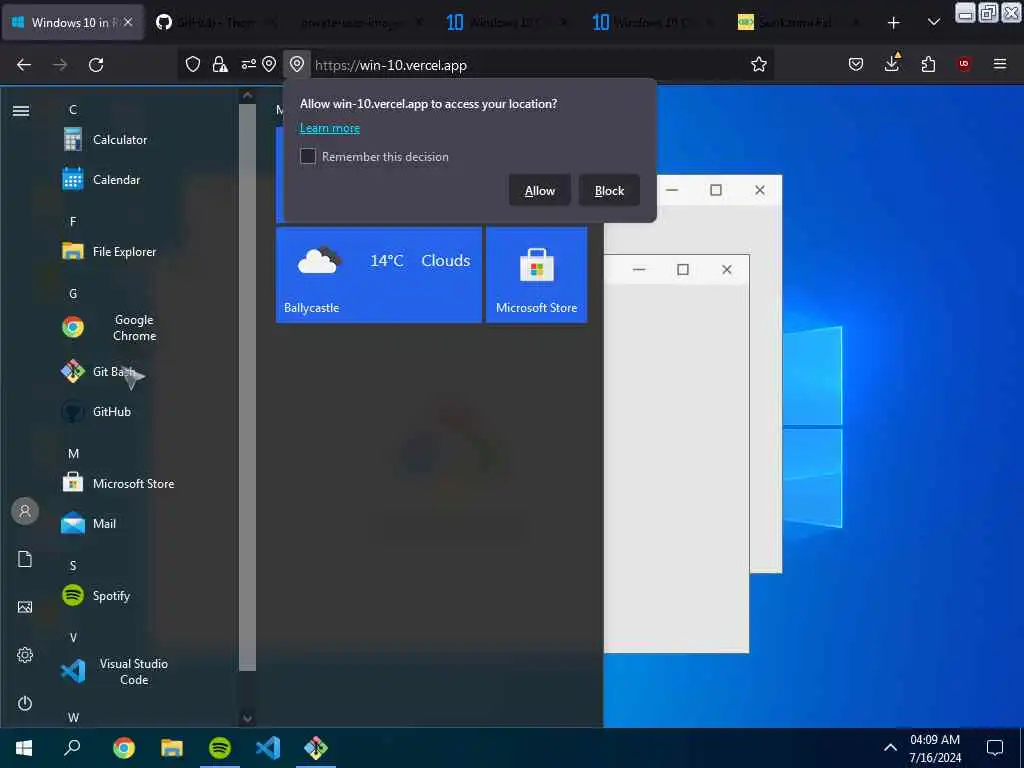Image resolution: width=1024 pixels, height=768 pixels.
Task: Reload the current page
Action: click(x=96, y=65)
